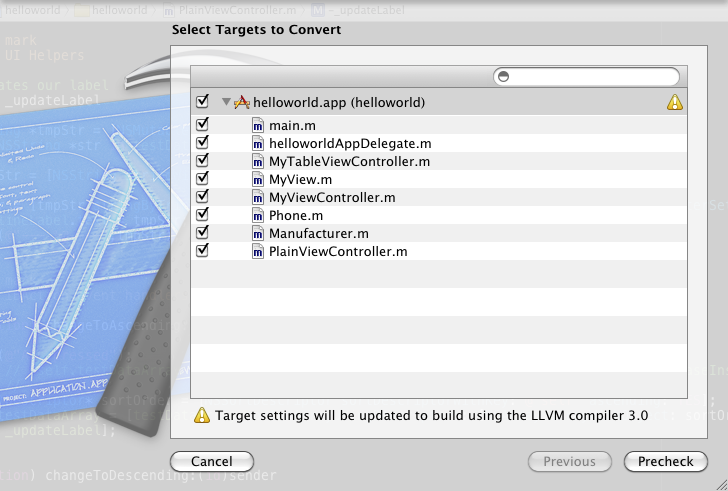The height and width of the screenshot is (491, 728).
Task: Click the helloworld folder in the jump bar
Action: 111,10
